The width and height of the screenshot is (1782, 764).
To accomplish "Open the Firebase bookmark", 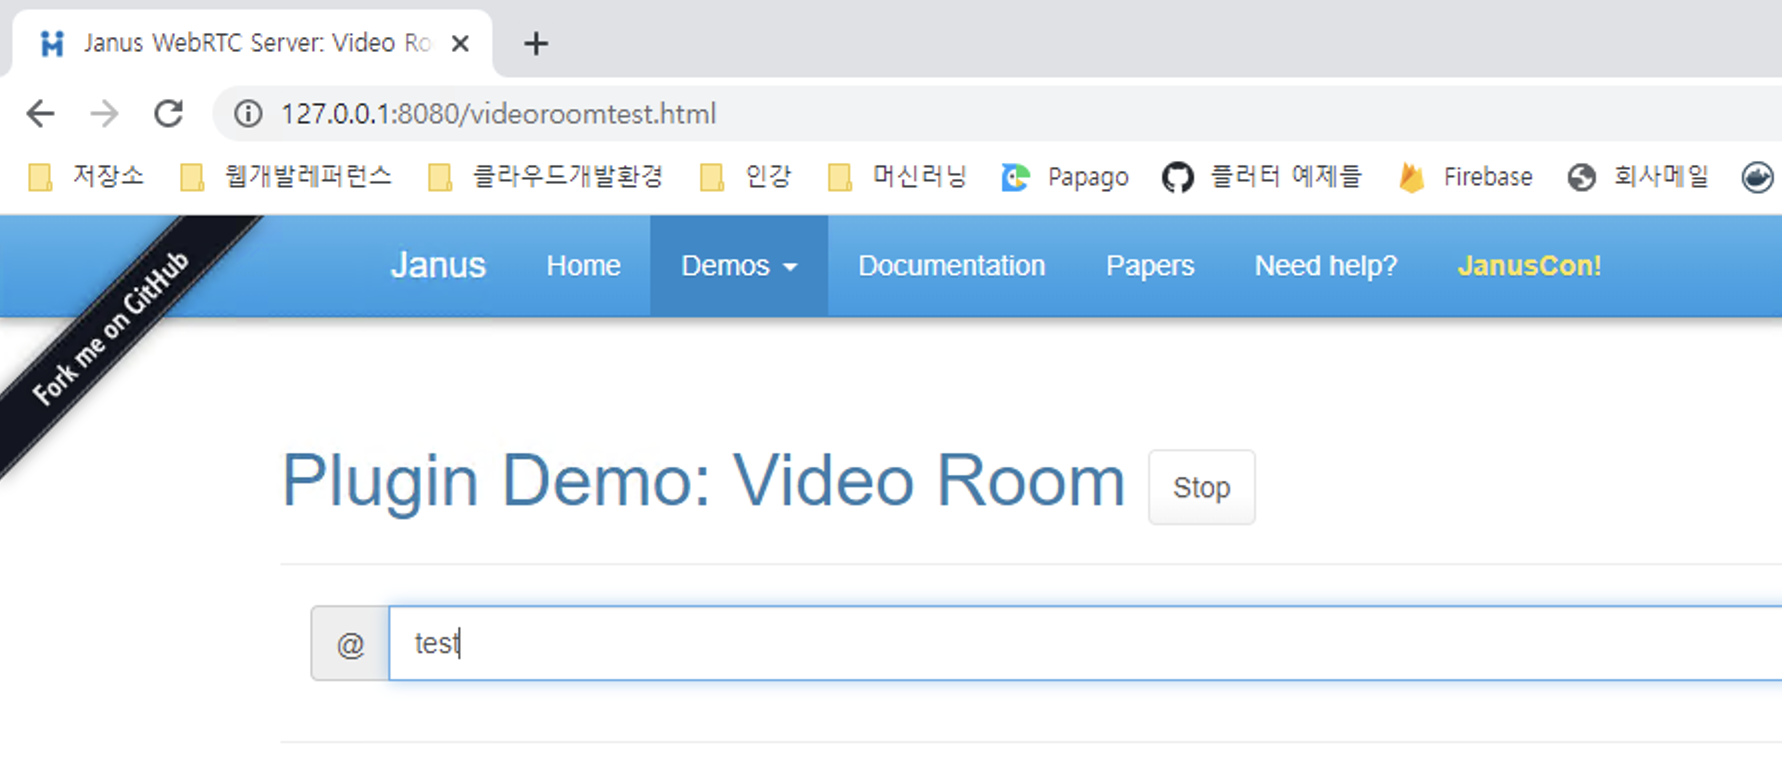I will click(x=1466, y=177).
